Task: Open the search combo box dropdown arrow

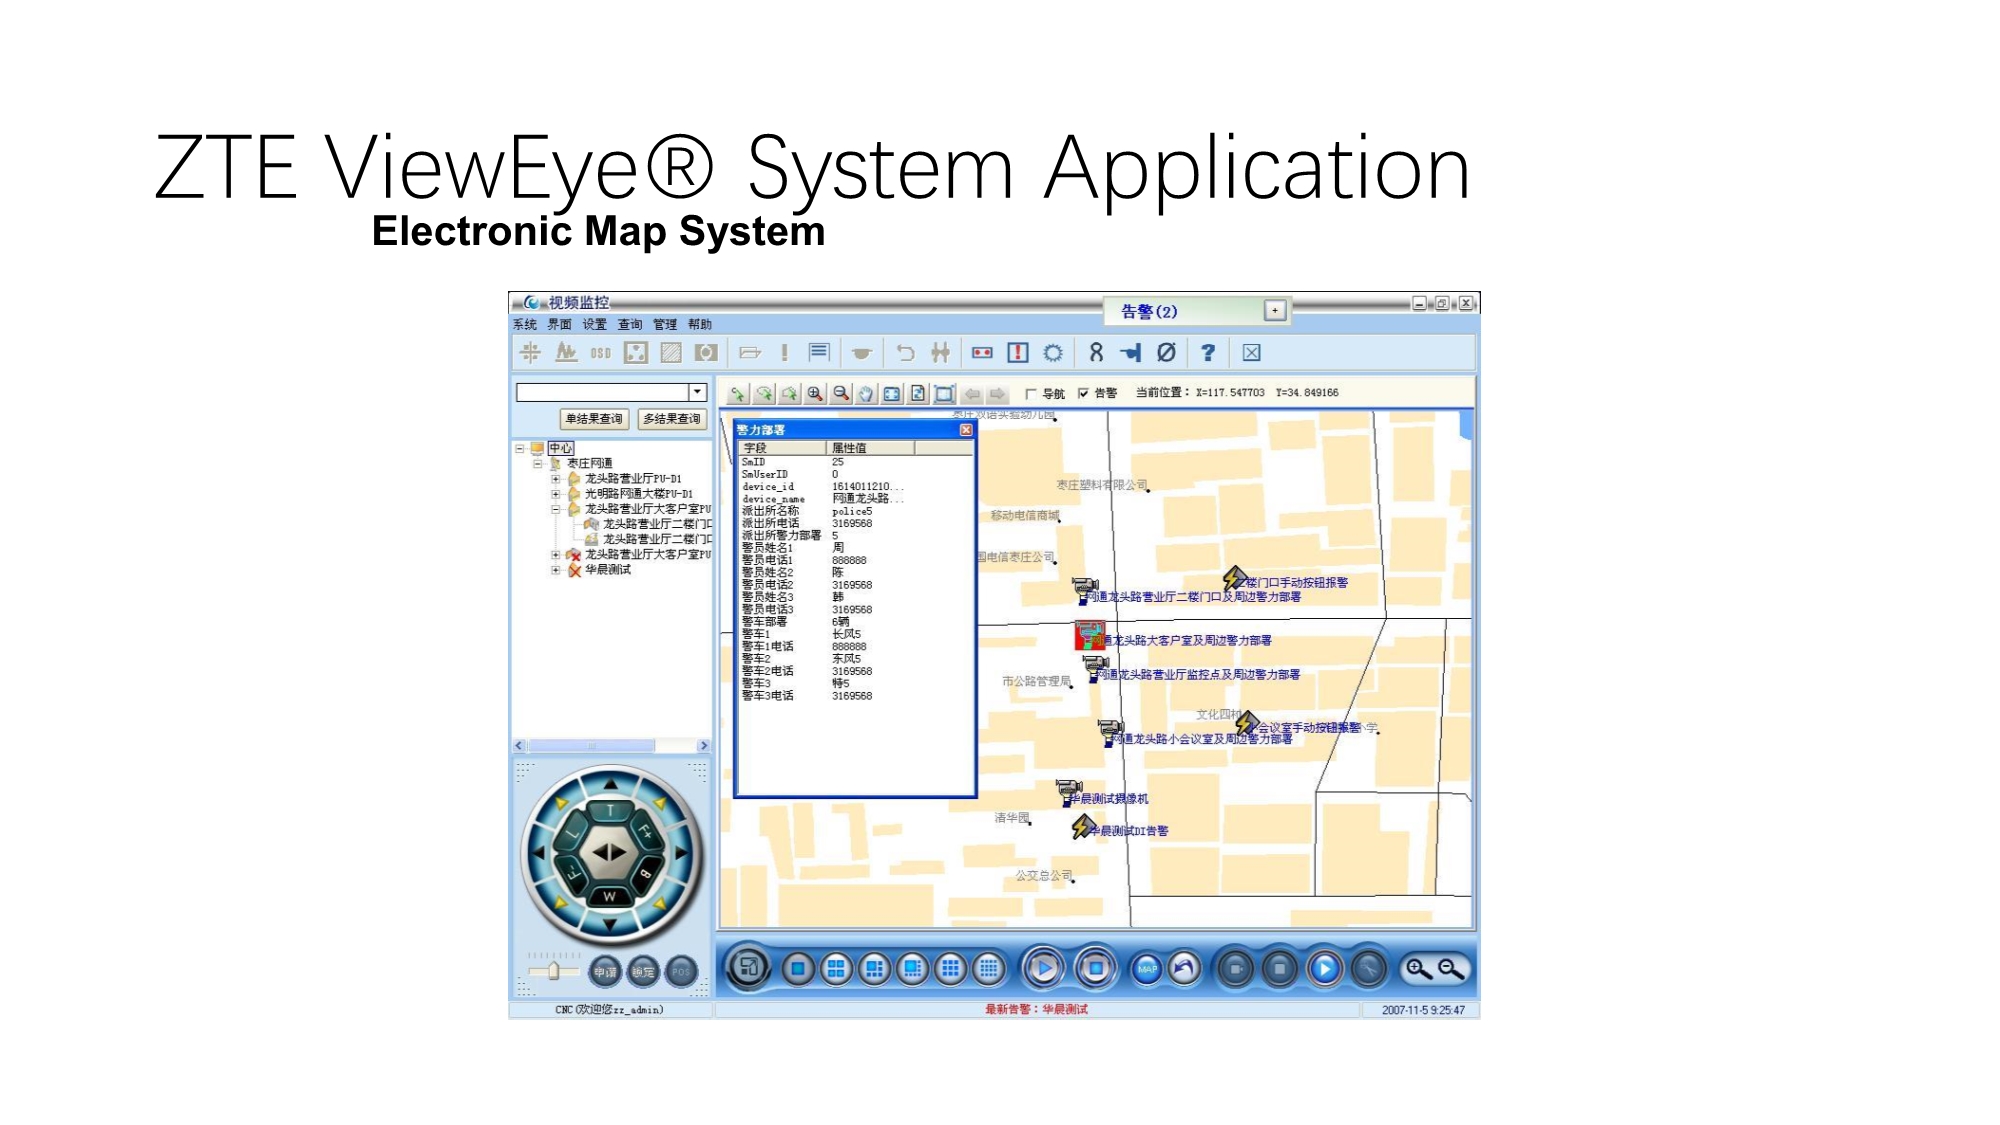Action: click(x=698, y=392)
